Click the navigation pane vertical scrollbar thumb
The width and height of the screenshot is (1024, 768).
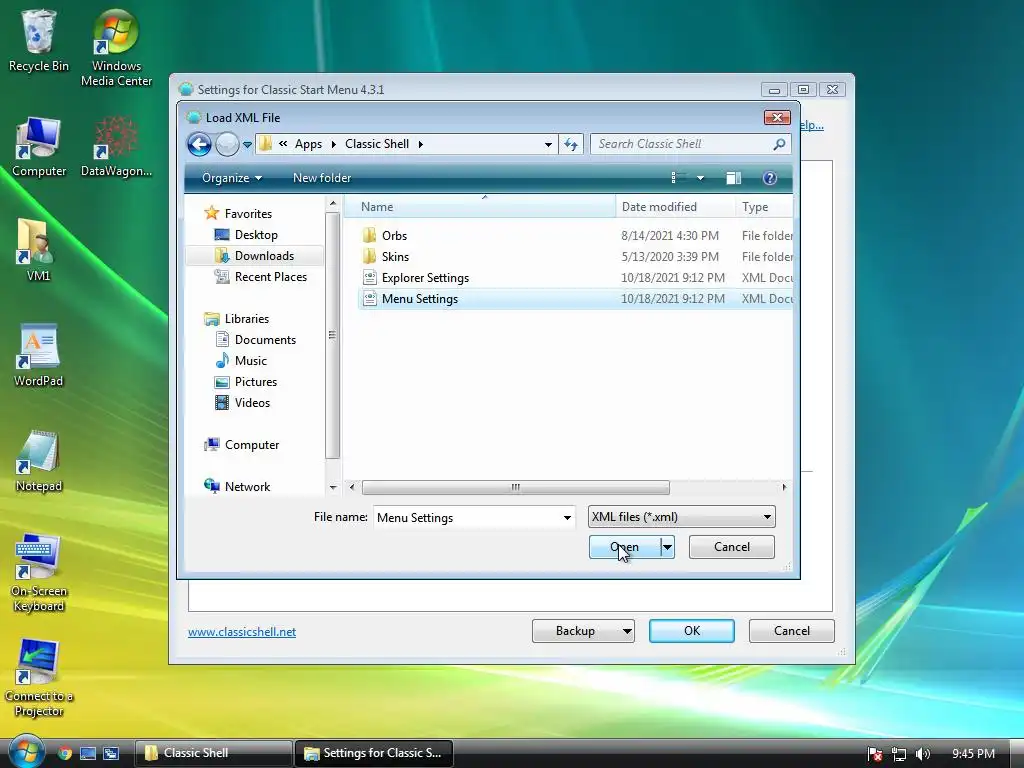pos(332,335)
